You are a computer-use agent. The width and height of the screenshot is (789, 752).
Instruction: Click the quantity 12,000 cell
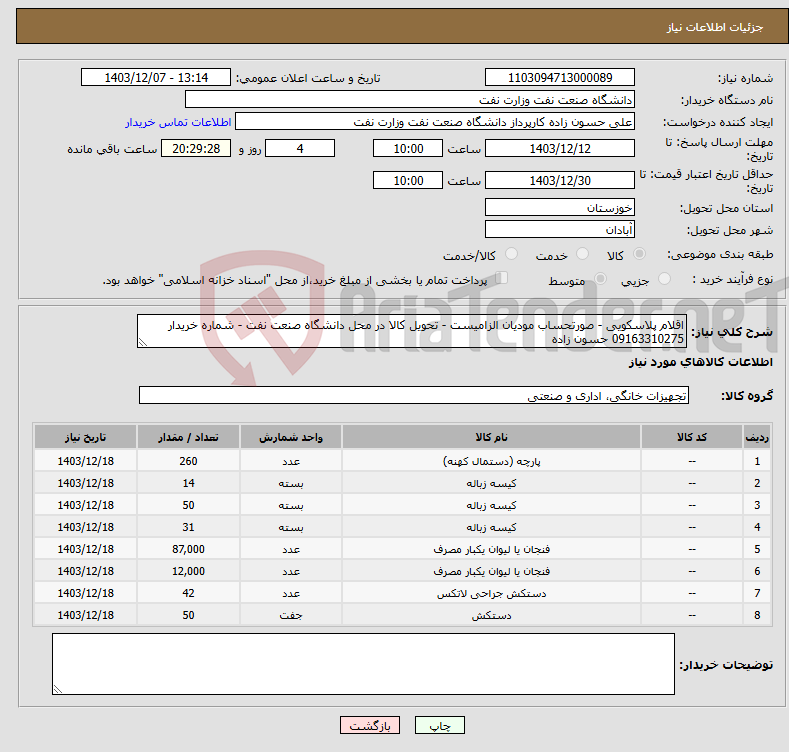[188, 571]
